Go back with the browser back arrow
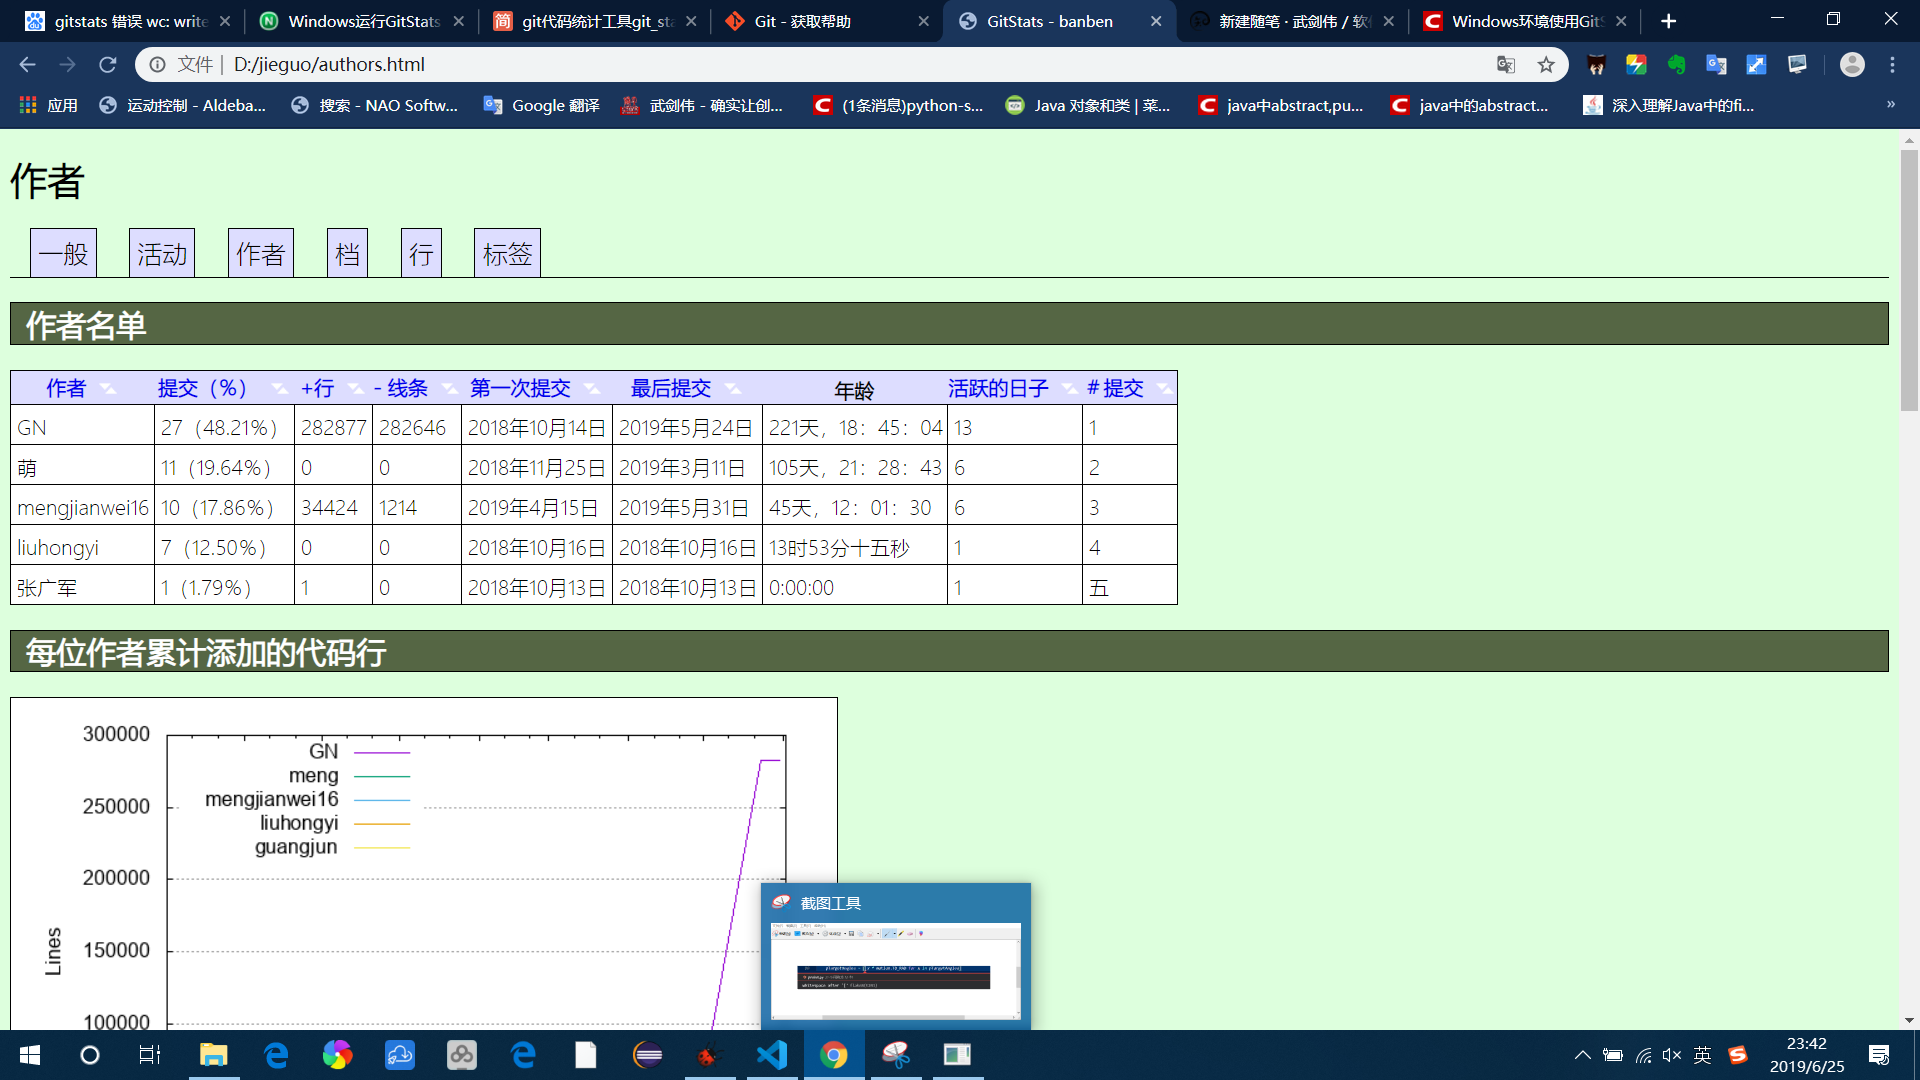This screenshot has width=1920, height=1080. pos(27,65)
